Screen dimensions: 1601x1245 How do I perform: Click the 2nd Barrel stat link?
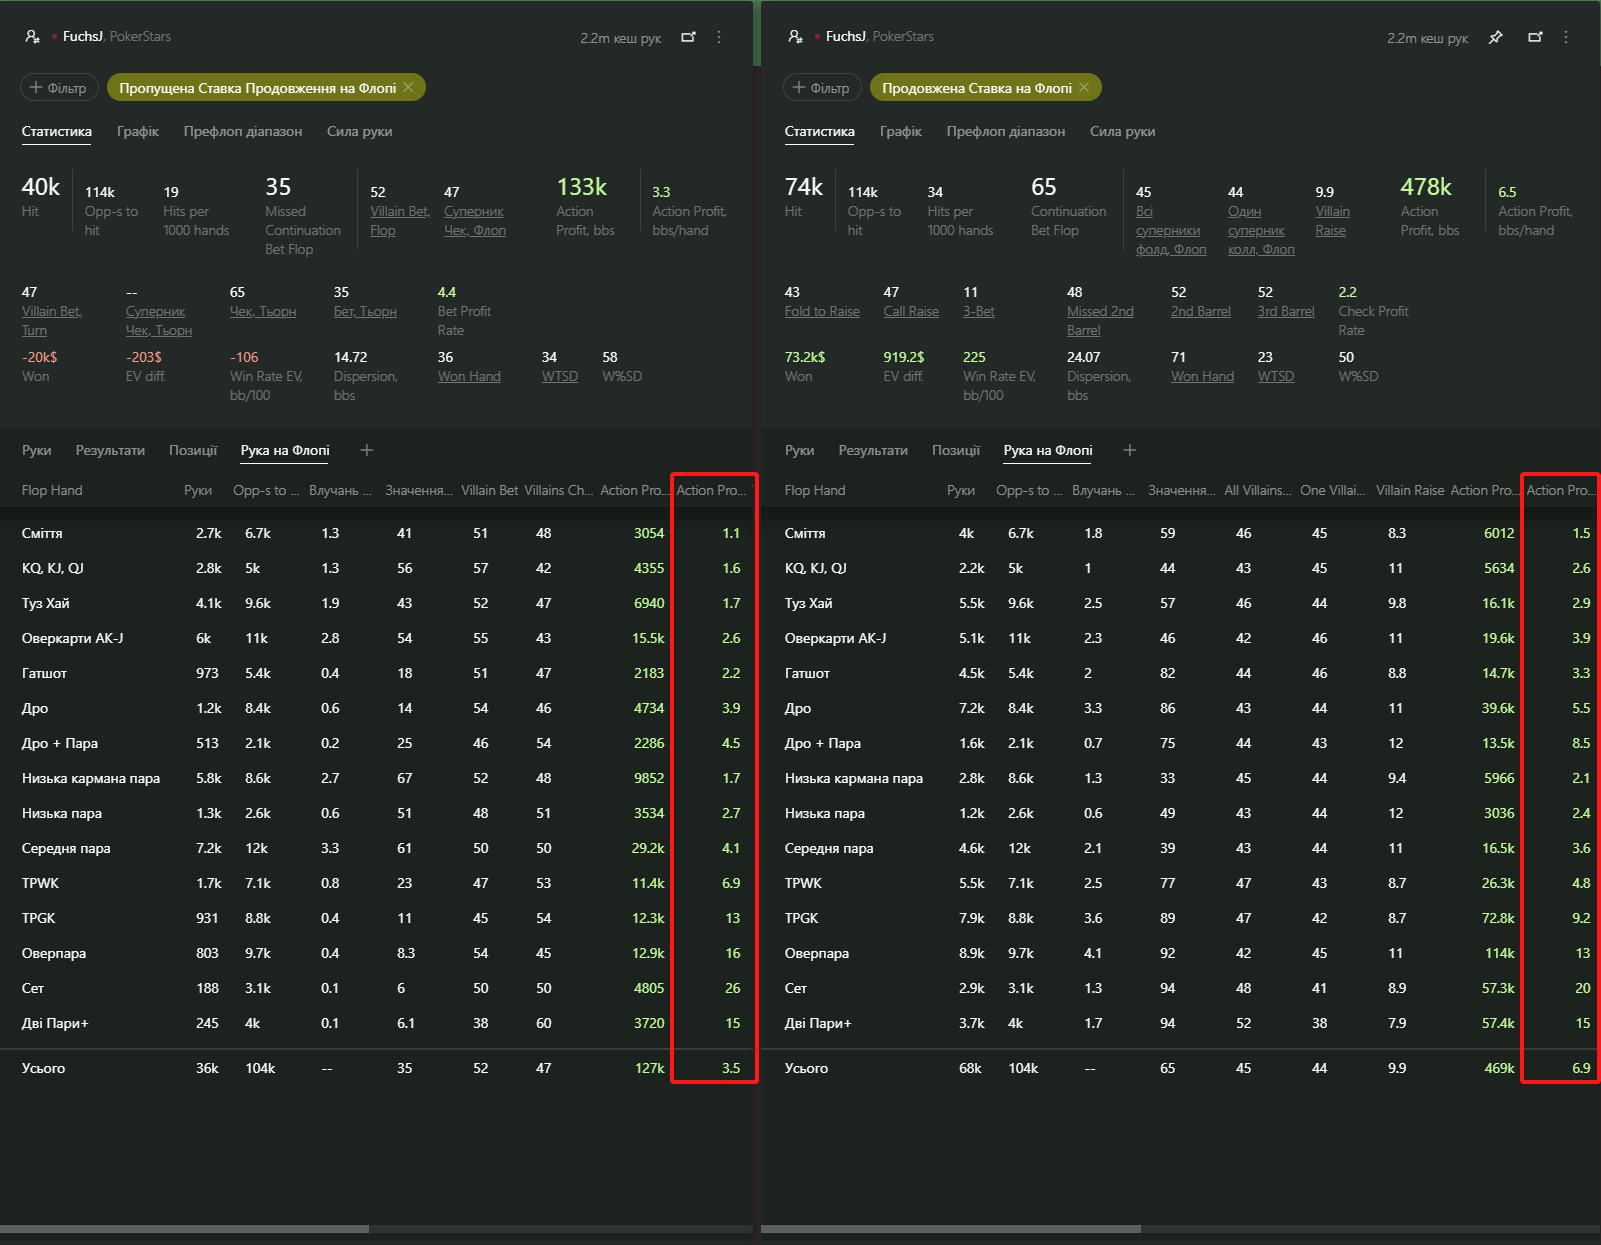tap(1201, 311)
